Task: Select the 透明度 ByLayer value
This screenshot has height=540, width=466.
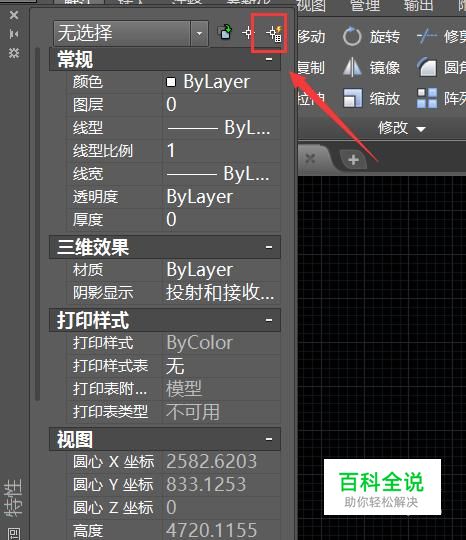Action: click(221, 197)
